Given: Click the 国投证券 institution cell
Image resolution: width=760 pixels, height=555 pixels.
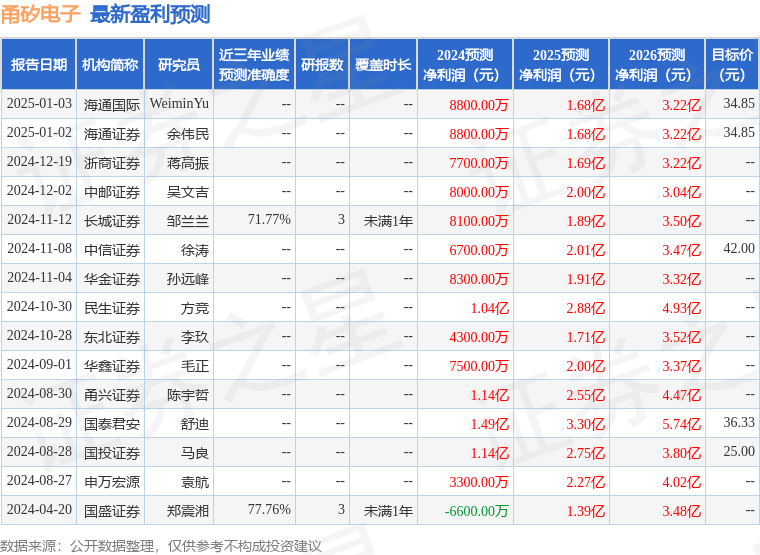Looking at the screenshot, I should [112, 454].
